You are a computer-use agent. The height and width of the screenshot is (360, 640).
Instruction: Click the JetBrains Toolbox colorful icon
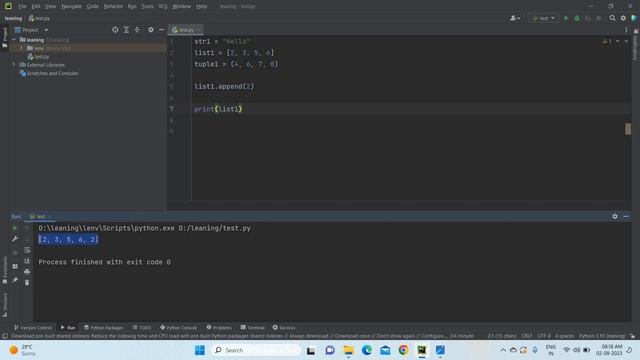(x=634, y=18)
